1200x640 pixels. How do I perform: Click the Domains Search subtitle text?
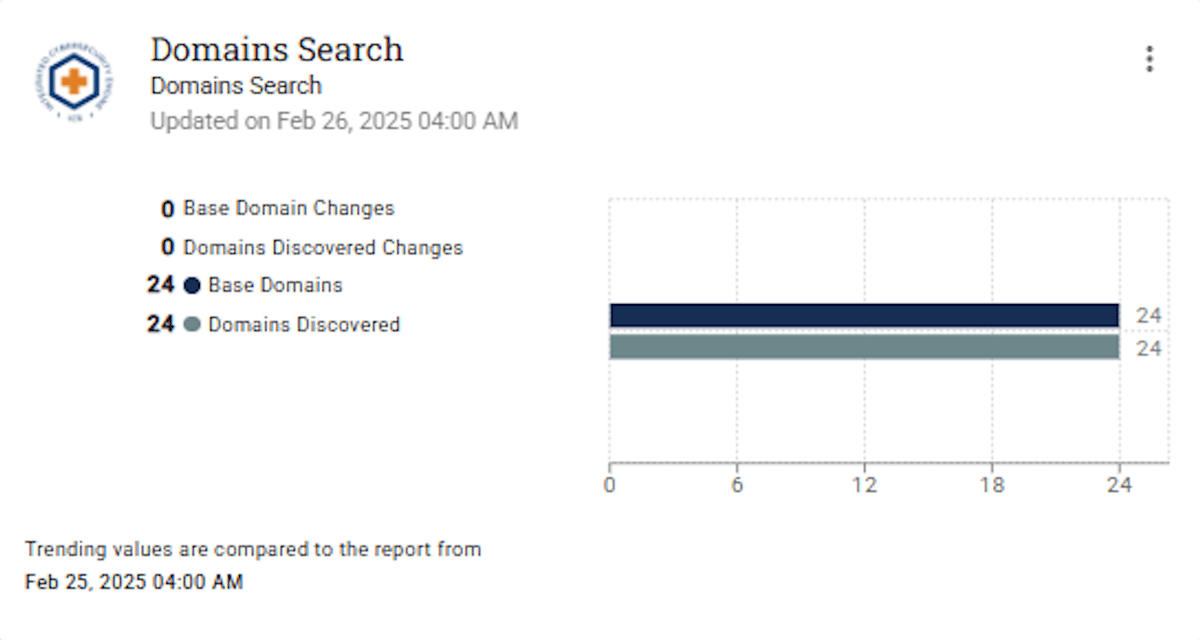236,86
